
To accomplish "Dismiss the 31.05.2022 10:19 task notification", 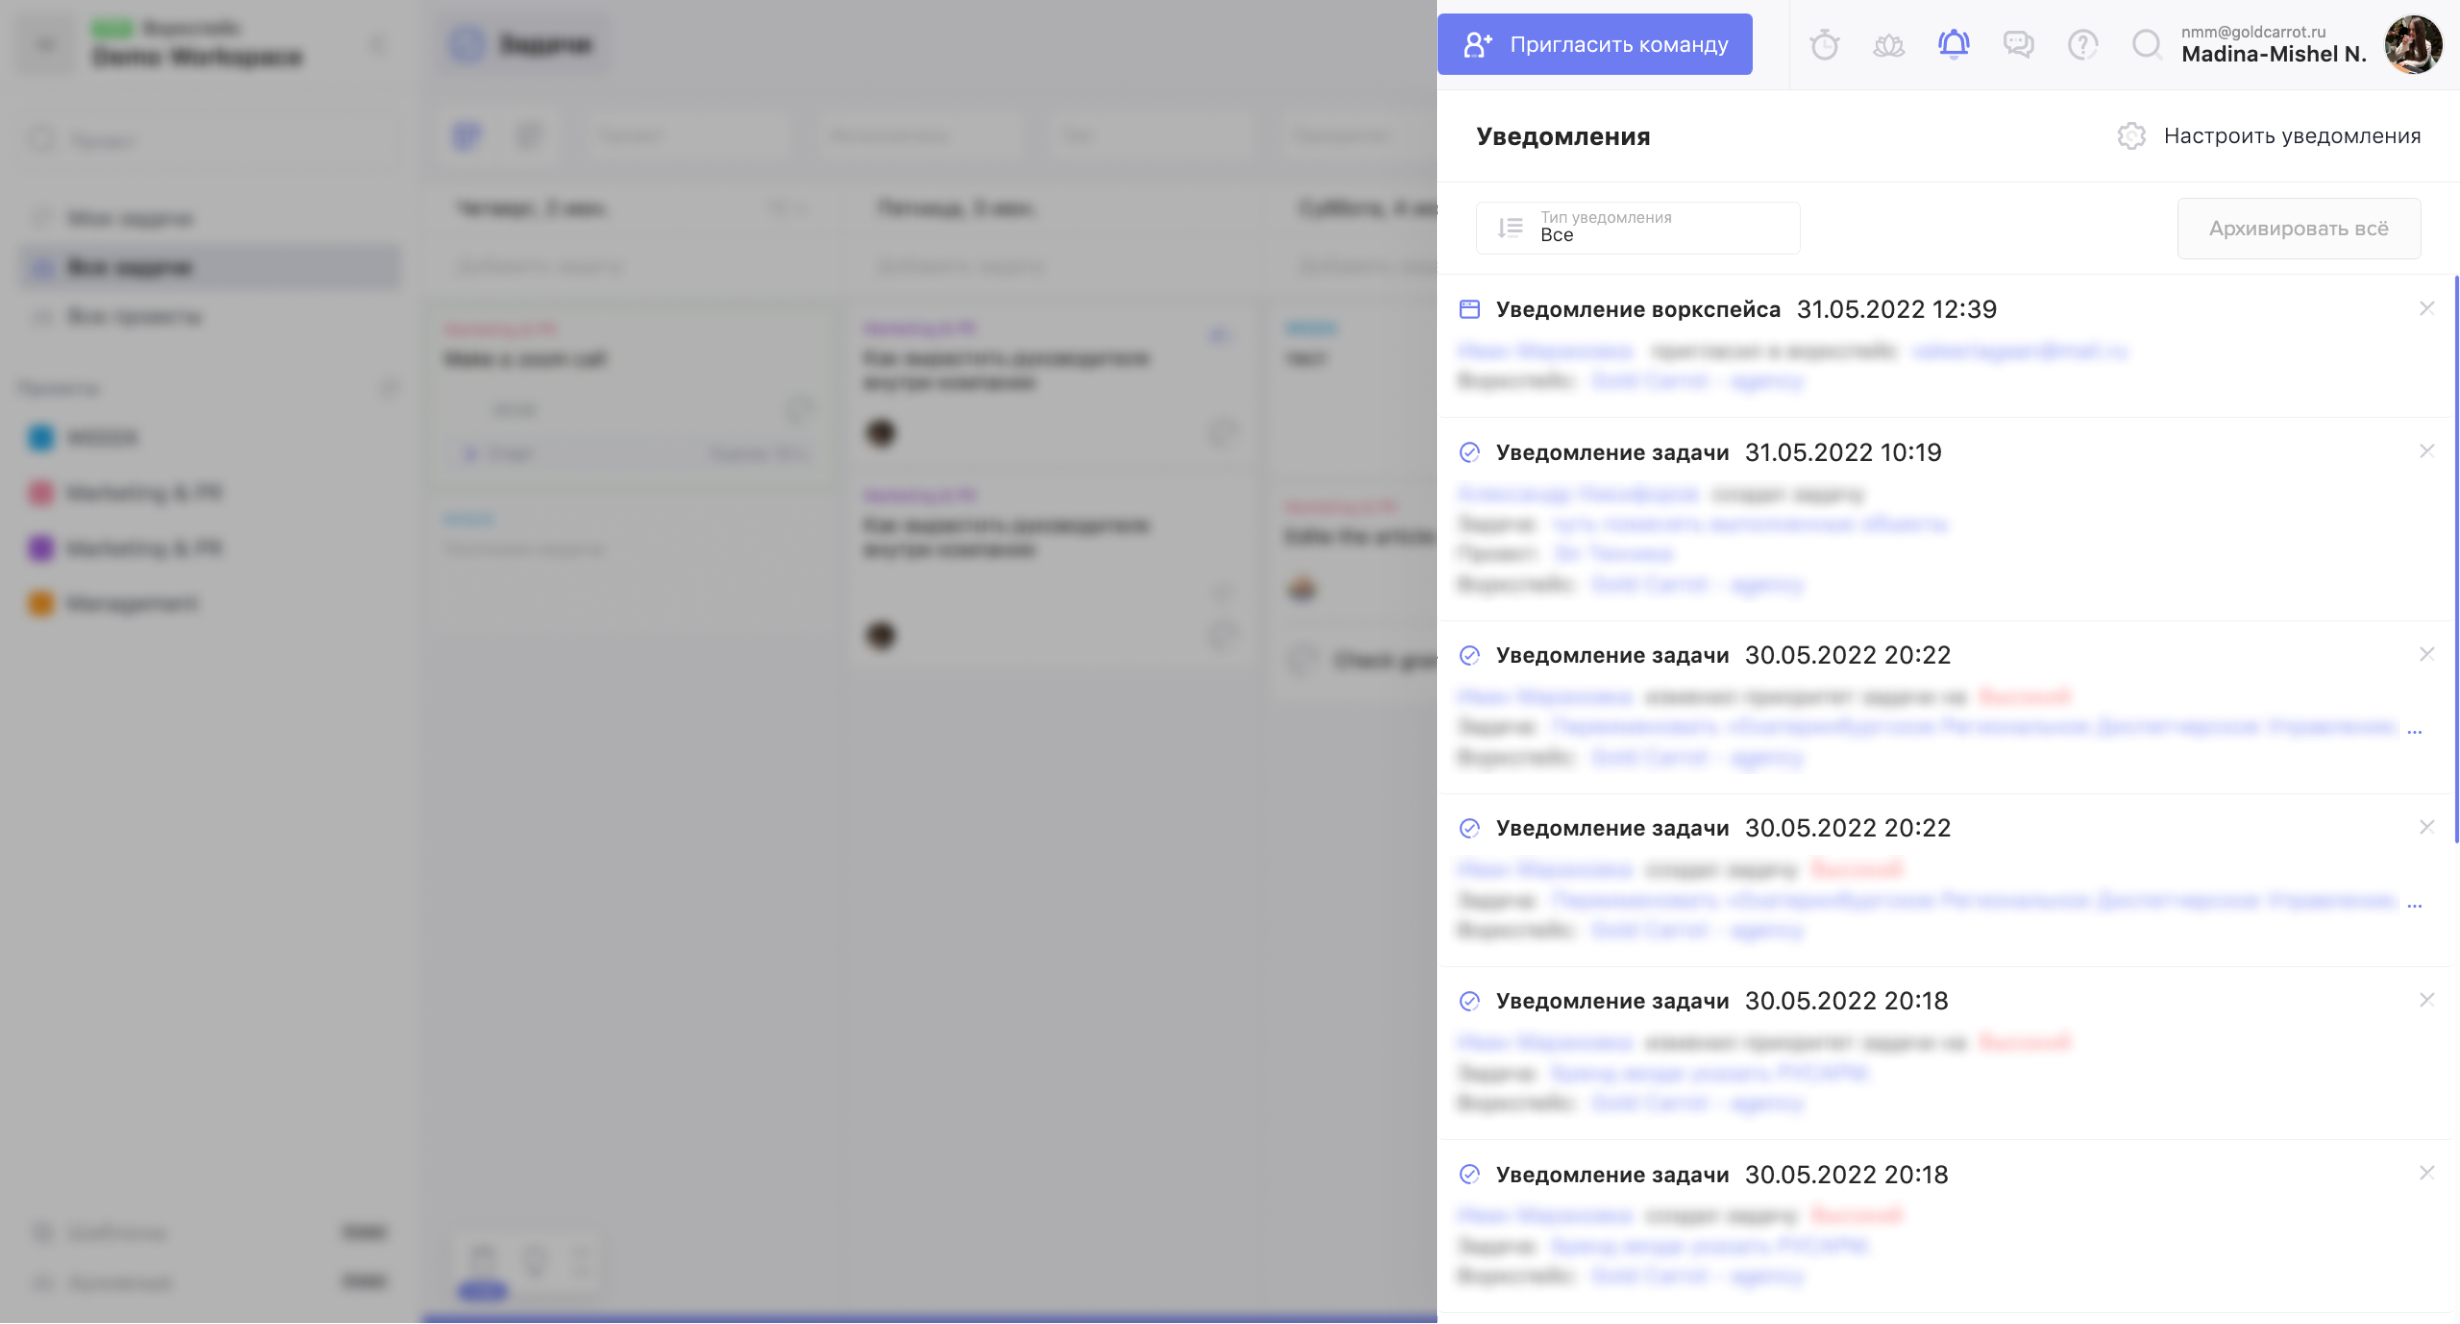I will pyautogui.click(x=2426, y=451).
